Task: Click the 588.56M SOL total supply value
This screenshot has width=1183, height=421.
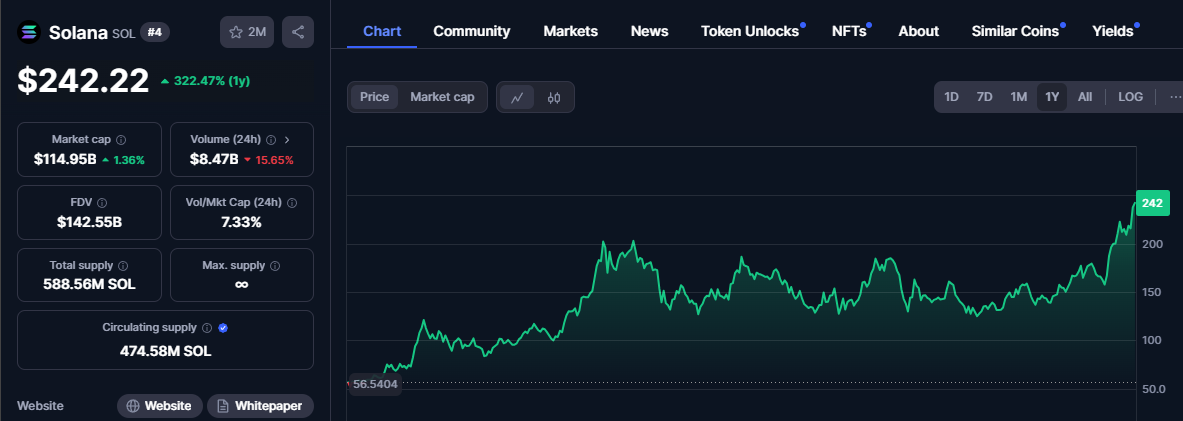Action: (x=89, y=284)
